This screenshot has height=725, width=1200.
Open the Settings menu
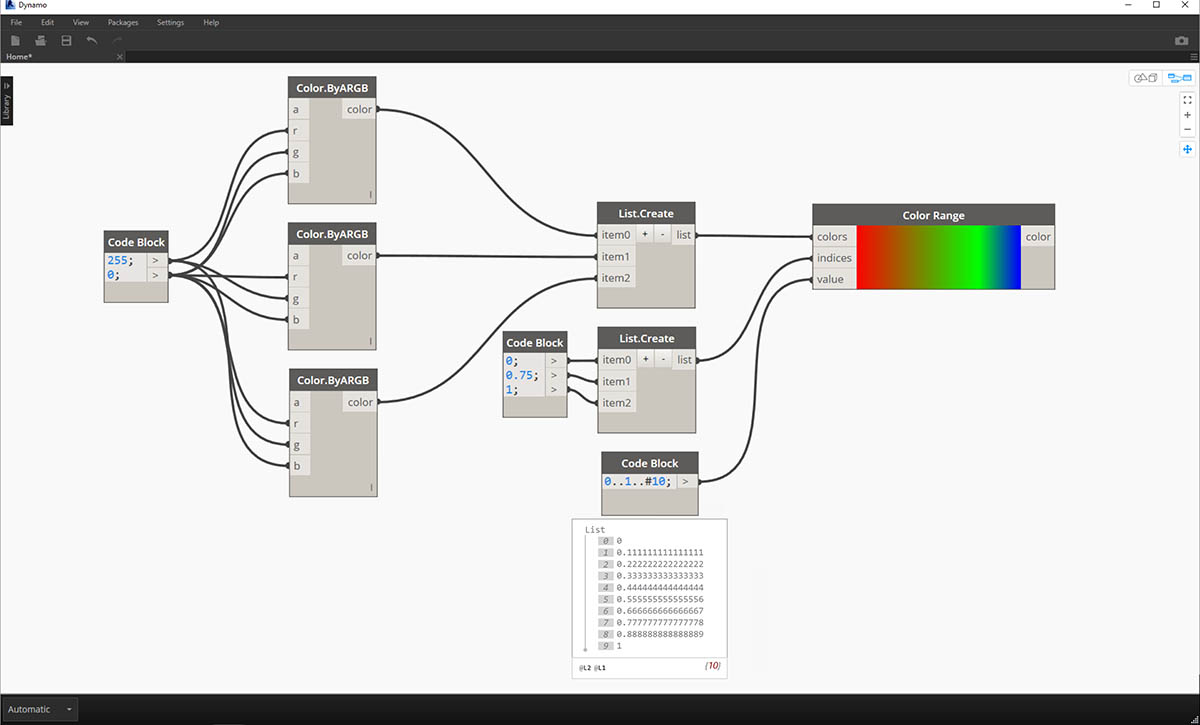pyautogui.click(x=170, y=22)
